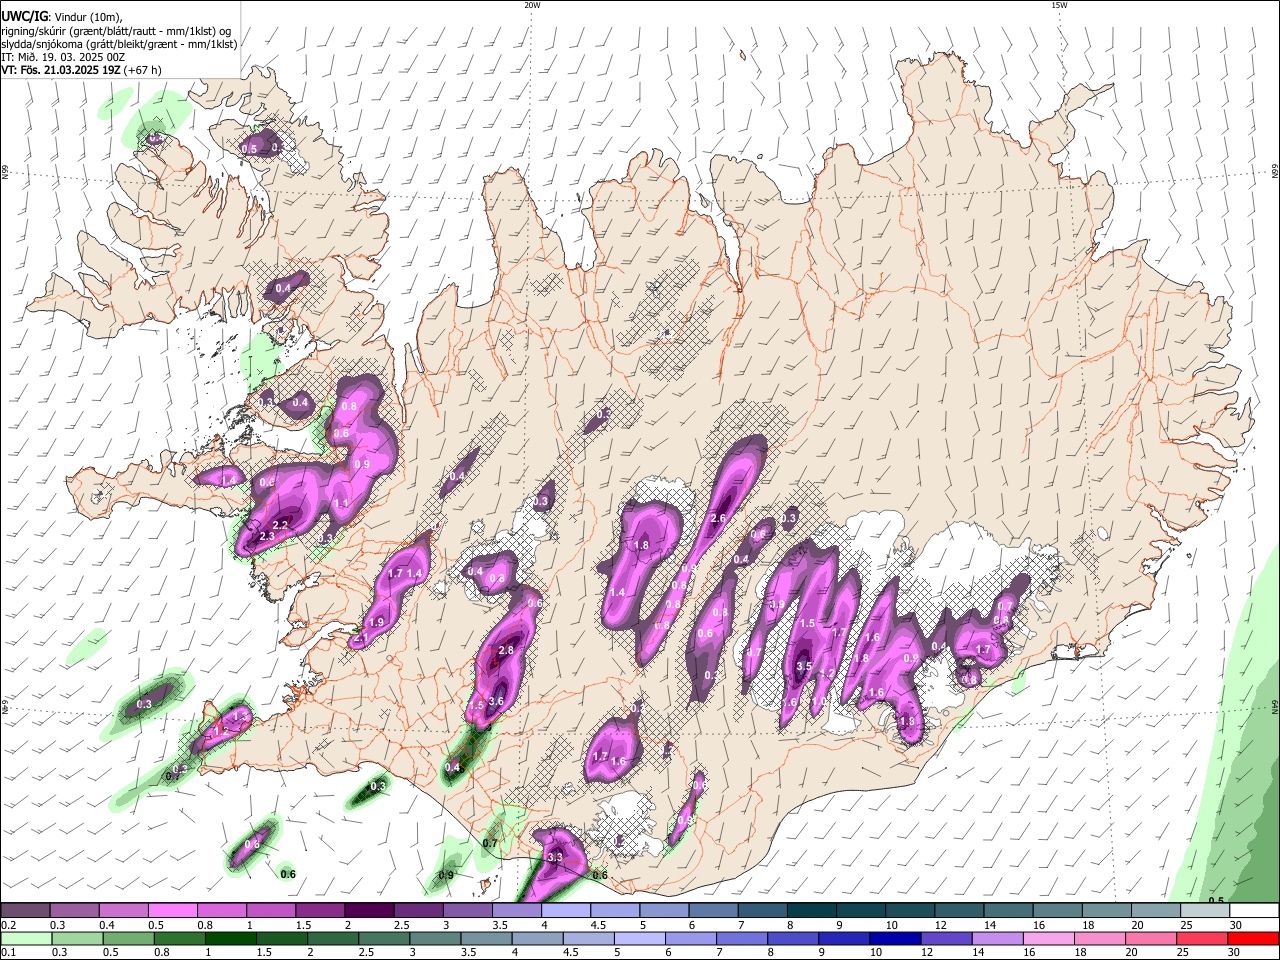Click the white top-row legend swatch above "30"

1254,910
